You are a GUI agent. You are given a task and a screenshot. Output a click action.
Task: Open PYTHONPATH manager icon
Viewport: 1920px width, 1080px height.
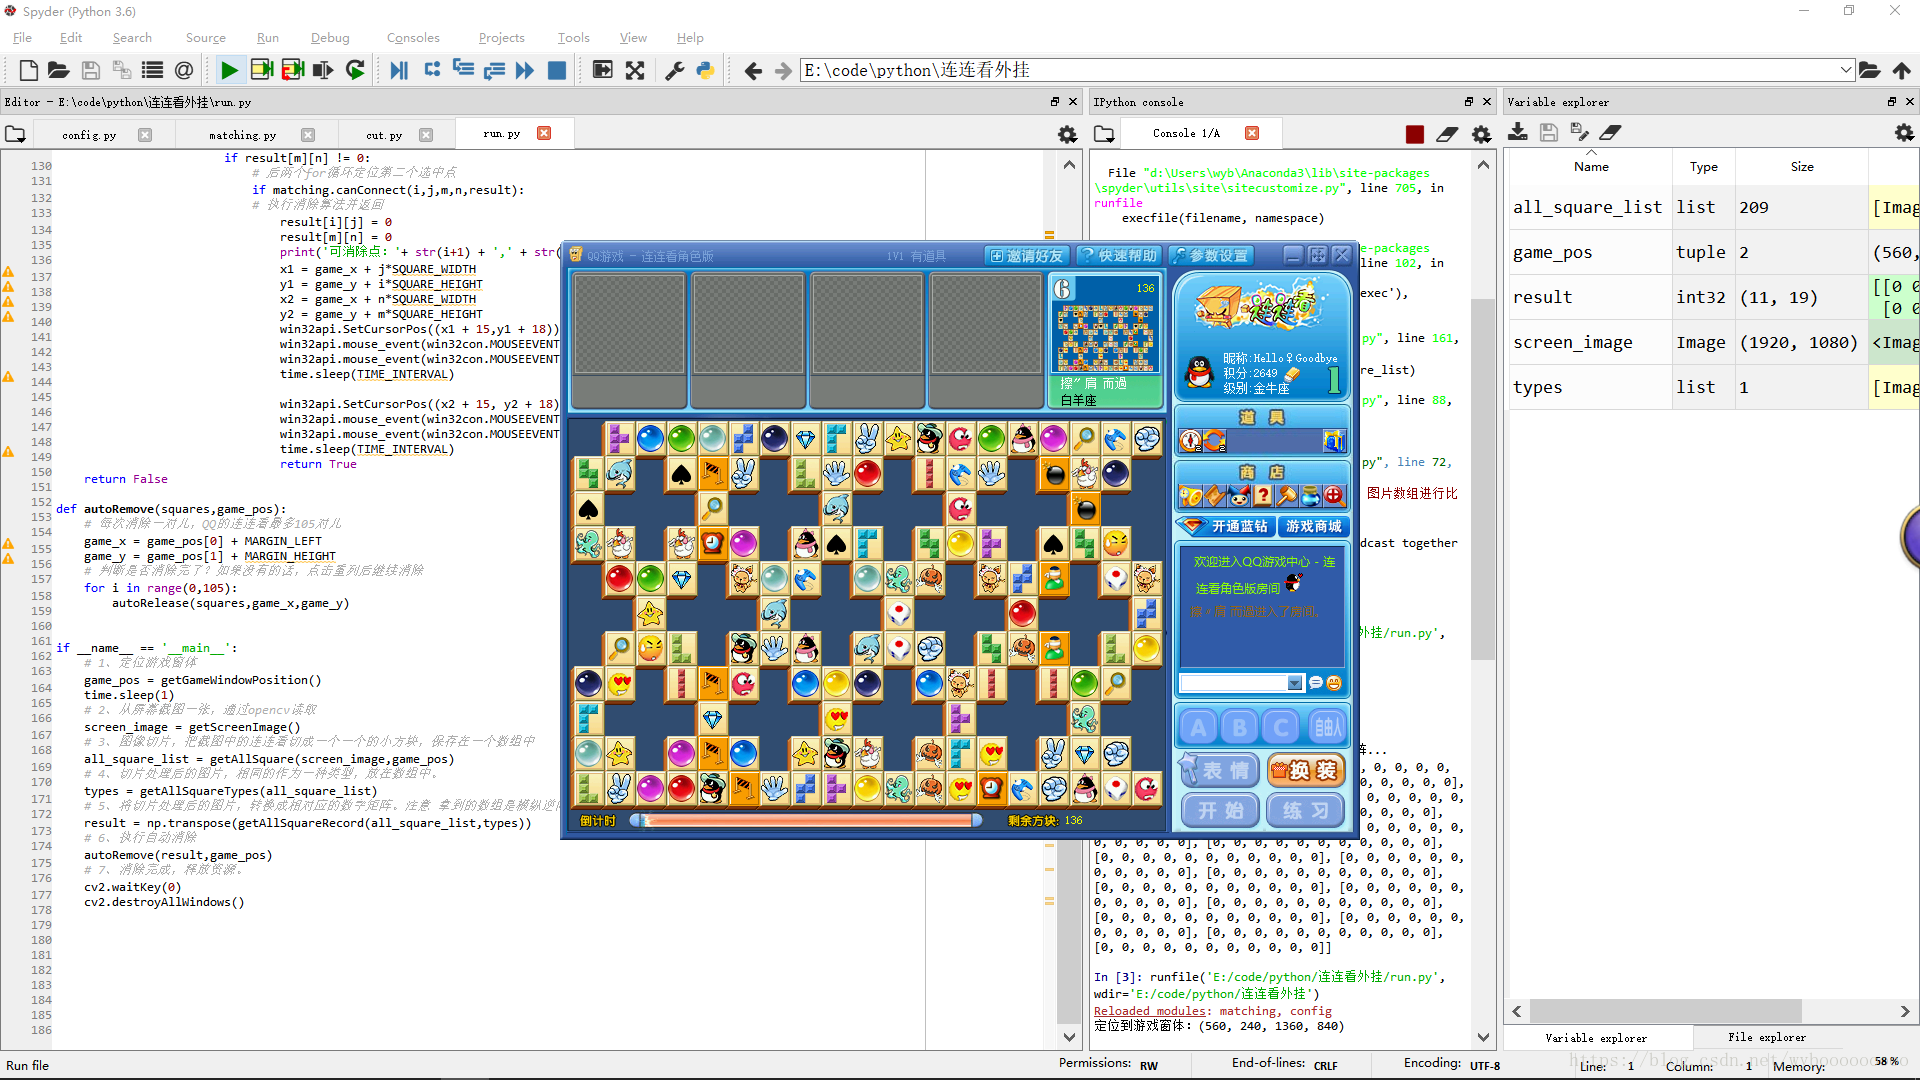705,70
